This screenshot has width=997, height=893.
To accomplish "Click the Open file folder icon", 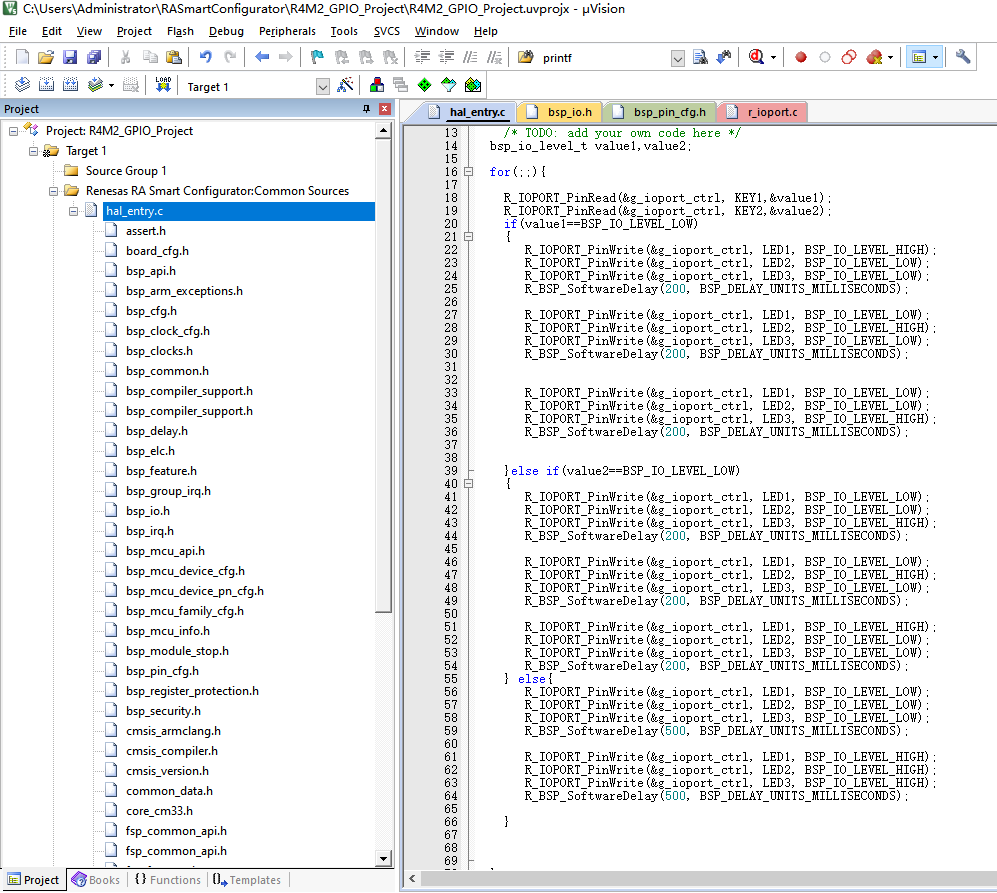I will 46,57.
